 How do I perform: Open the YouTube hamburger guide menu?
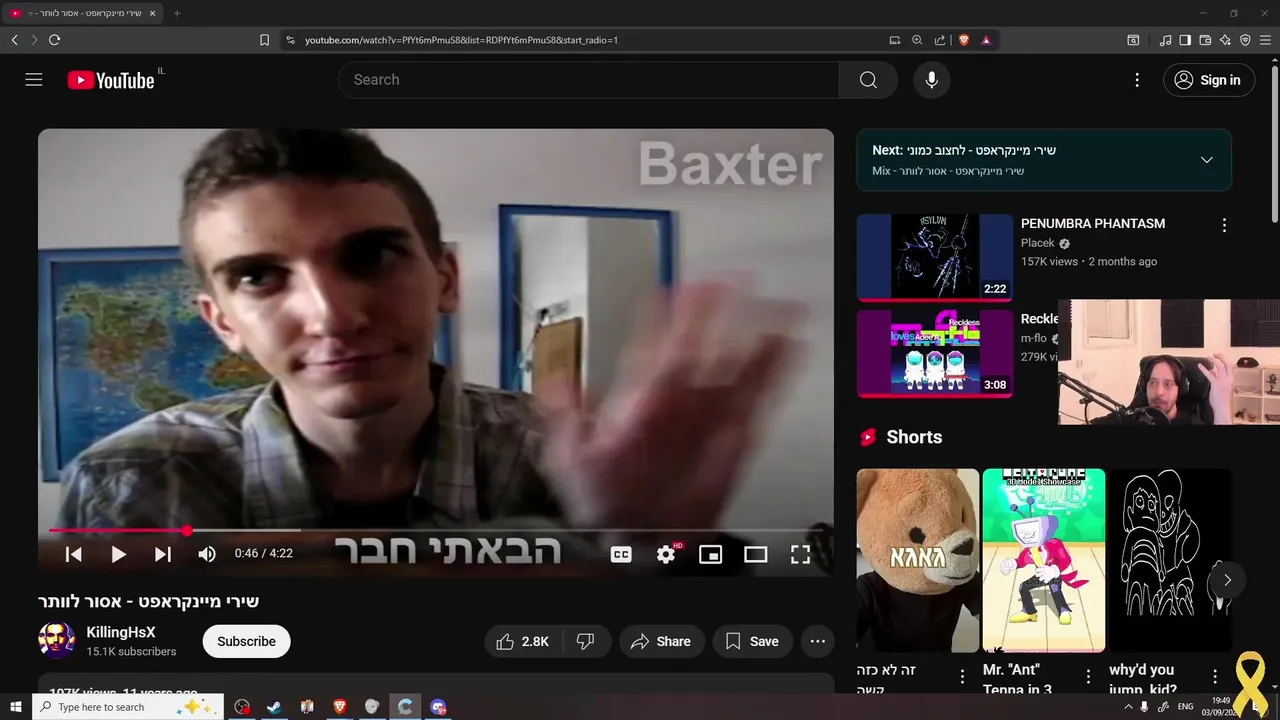34,80
